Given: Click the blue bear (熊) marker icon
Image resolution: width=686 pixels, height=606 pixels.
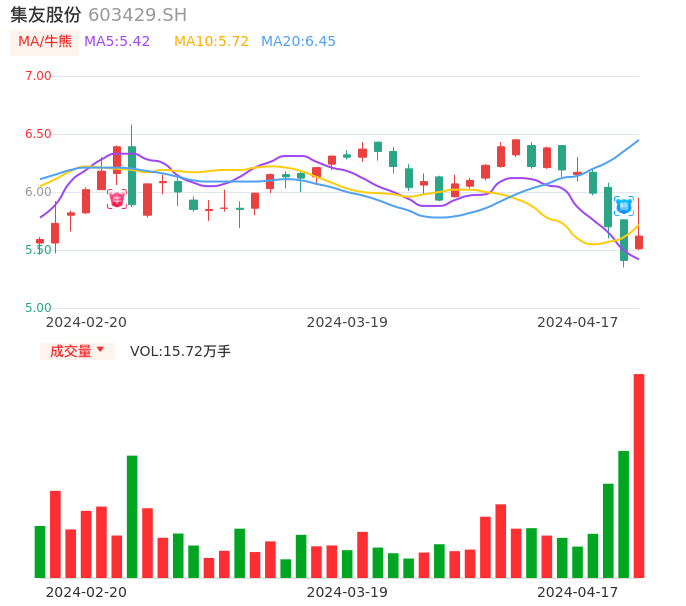Looking at the screenshot, I should tap(624, 206).
